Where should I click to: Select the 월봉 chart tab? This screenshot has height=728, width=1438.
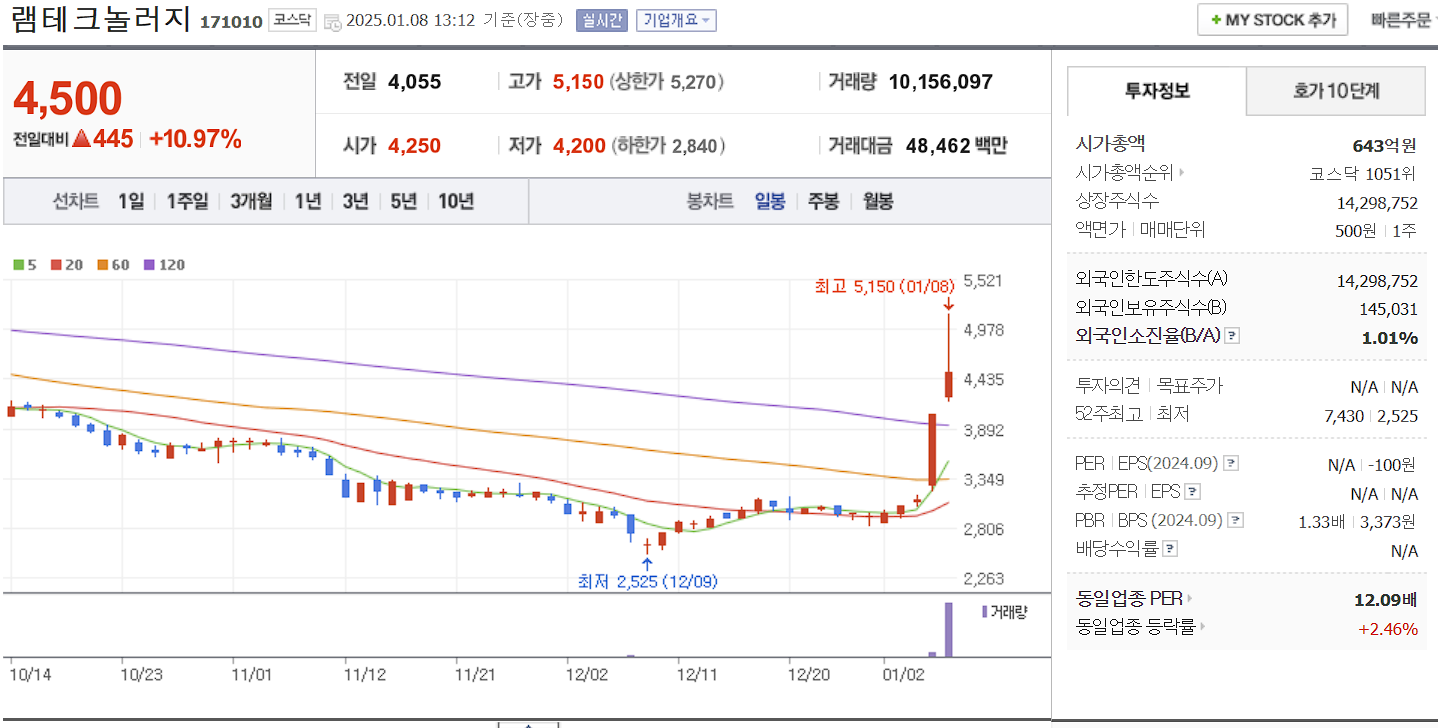click(x=876, y=201)
